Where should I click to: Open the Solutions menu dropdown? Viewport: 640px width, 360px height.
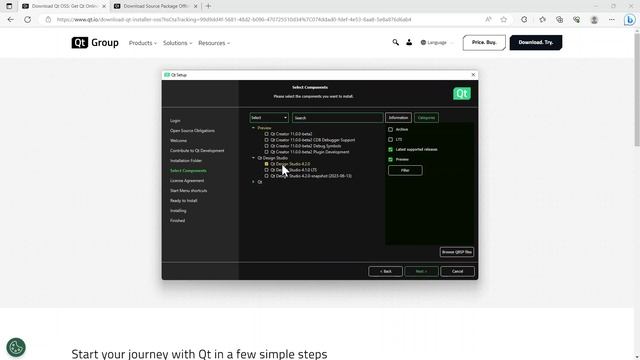[x=177, y=43]
